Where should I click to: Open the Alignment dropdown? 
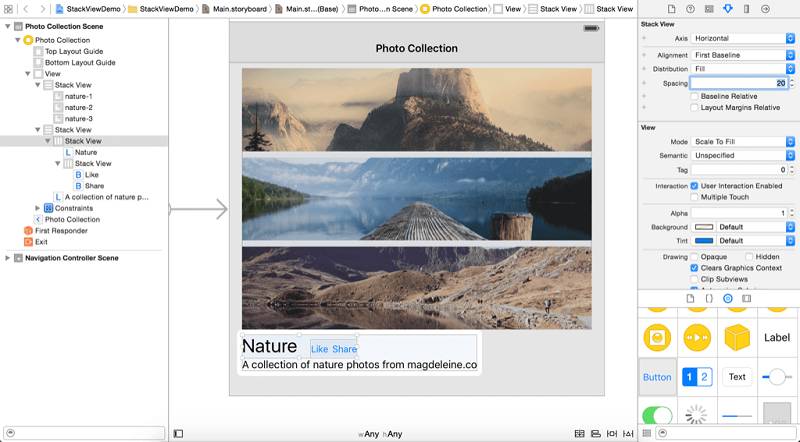pos(743,55)
